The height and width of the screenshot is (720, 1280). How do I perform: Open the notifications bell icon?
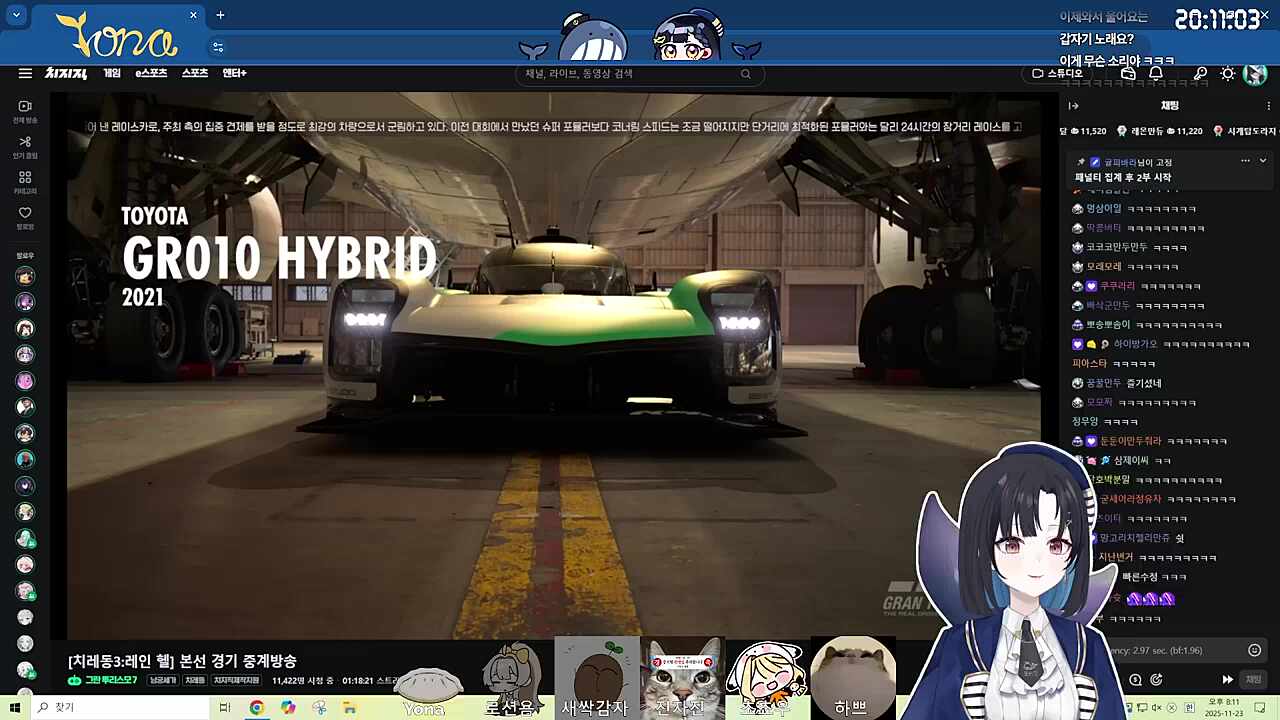pos(1156,74)
